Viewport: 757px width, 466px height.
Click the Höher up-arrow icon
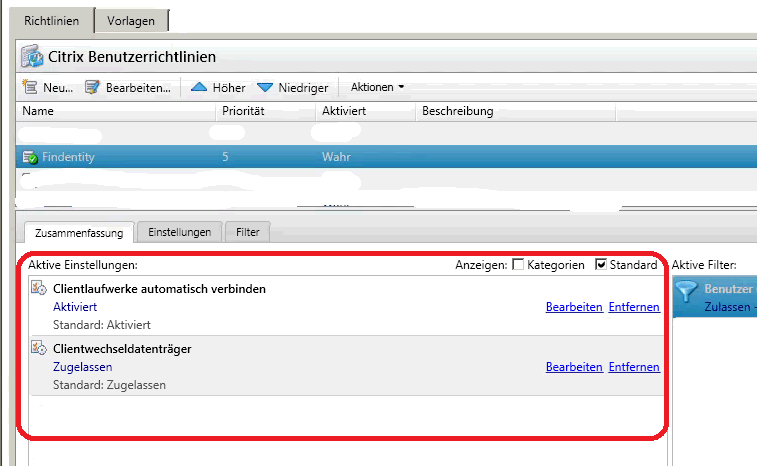[199, 87]
